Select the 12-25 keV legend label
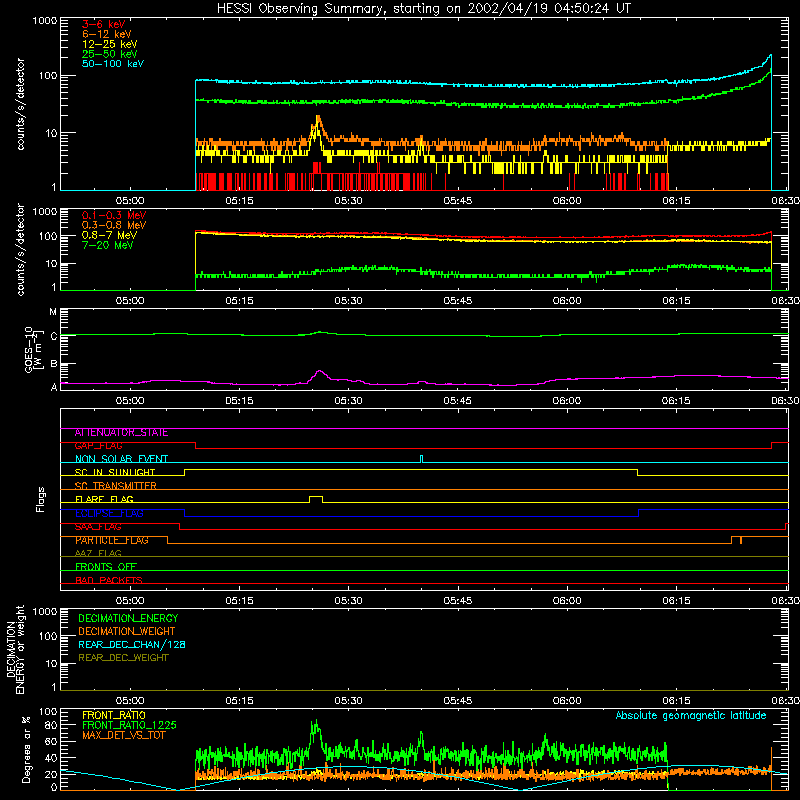 (110, 44)
